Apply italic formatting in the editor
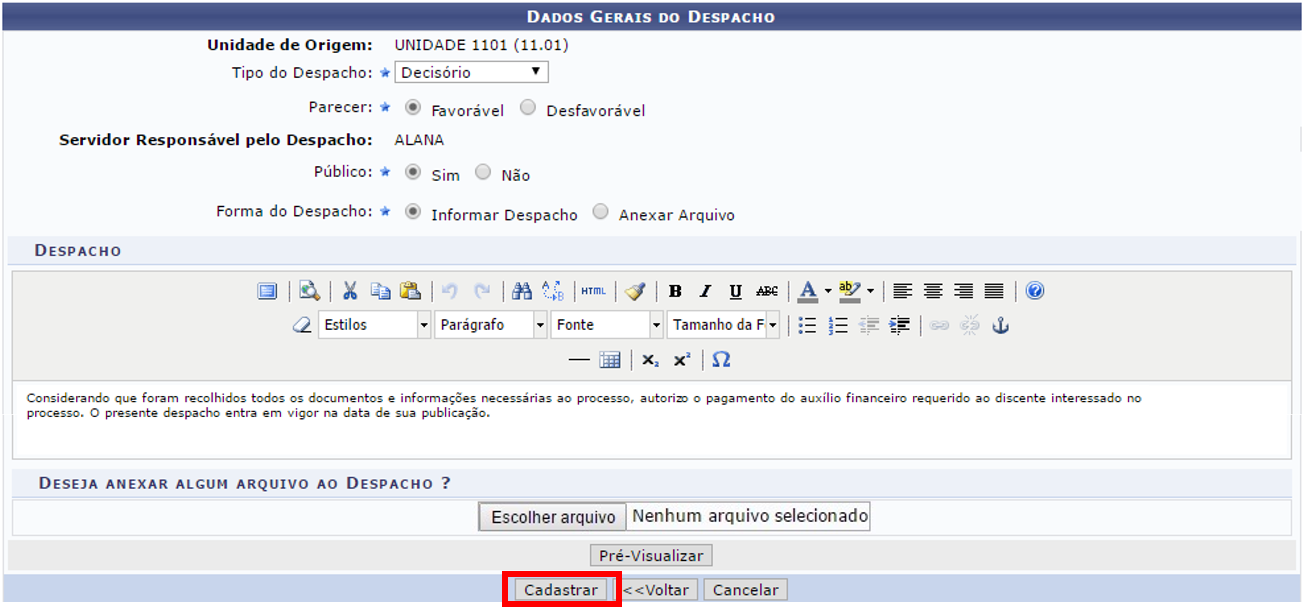 pyautogui.click(x=705, y=291)
